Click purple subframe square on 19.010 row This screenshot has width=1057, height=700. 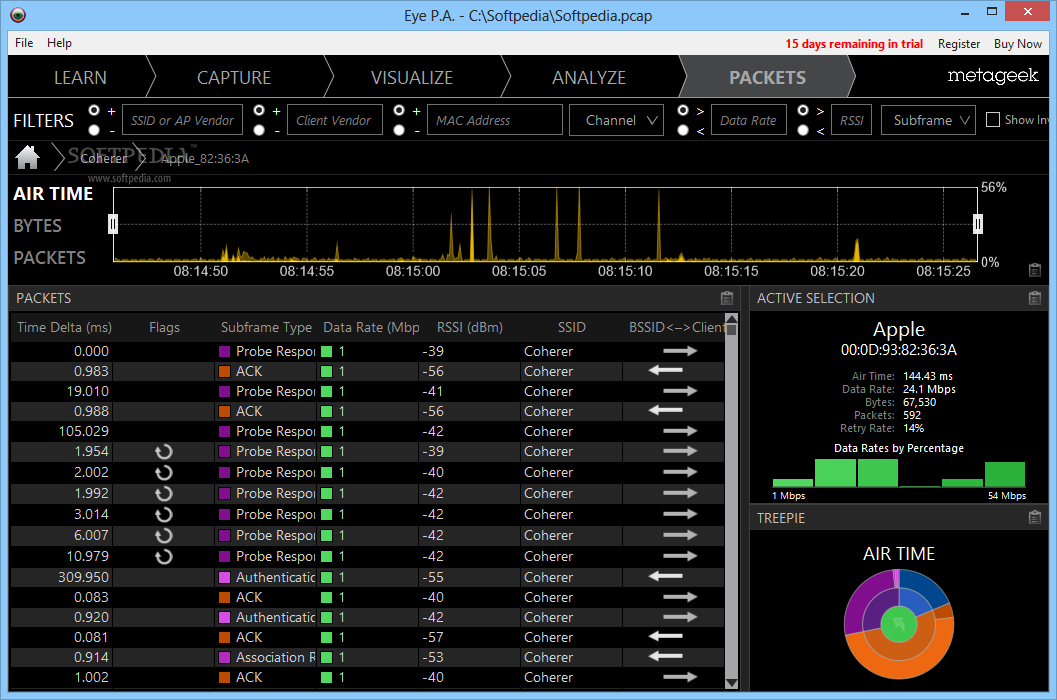(224, 391)
